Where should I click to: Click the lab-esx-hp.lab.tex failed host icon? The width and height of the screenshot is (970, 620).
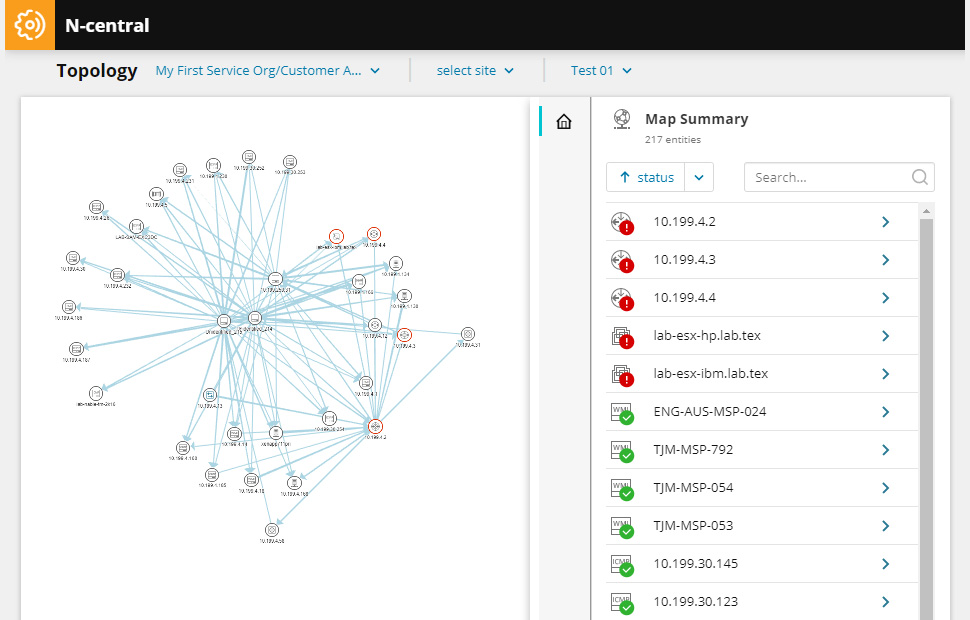[x=622, y=337]
